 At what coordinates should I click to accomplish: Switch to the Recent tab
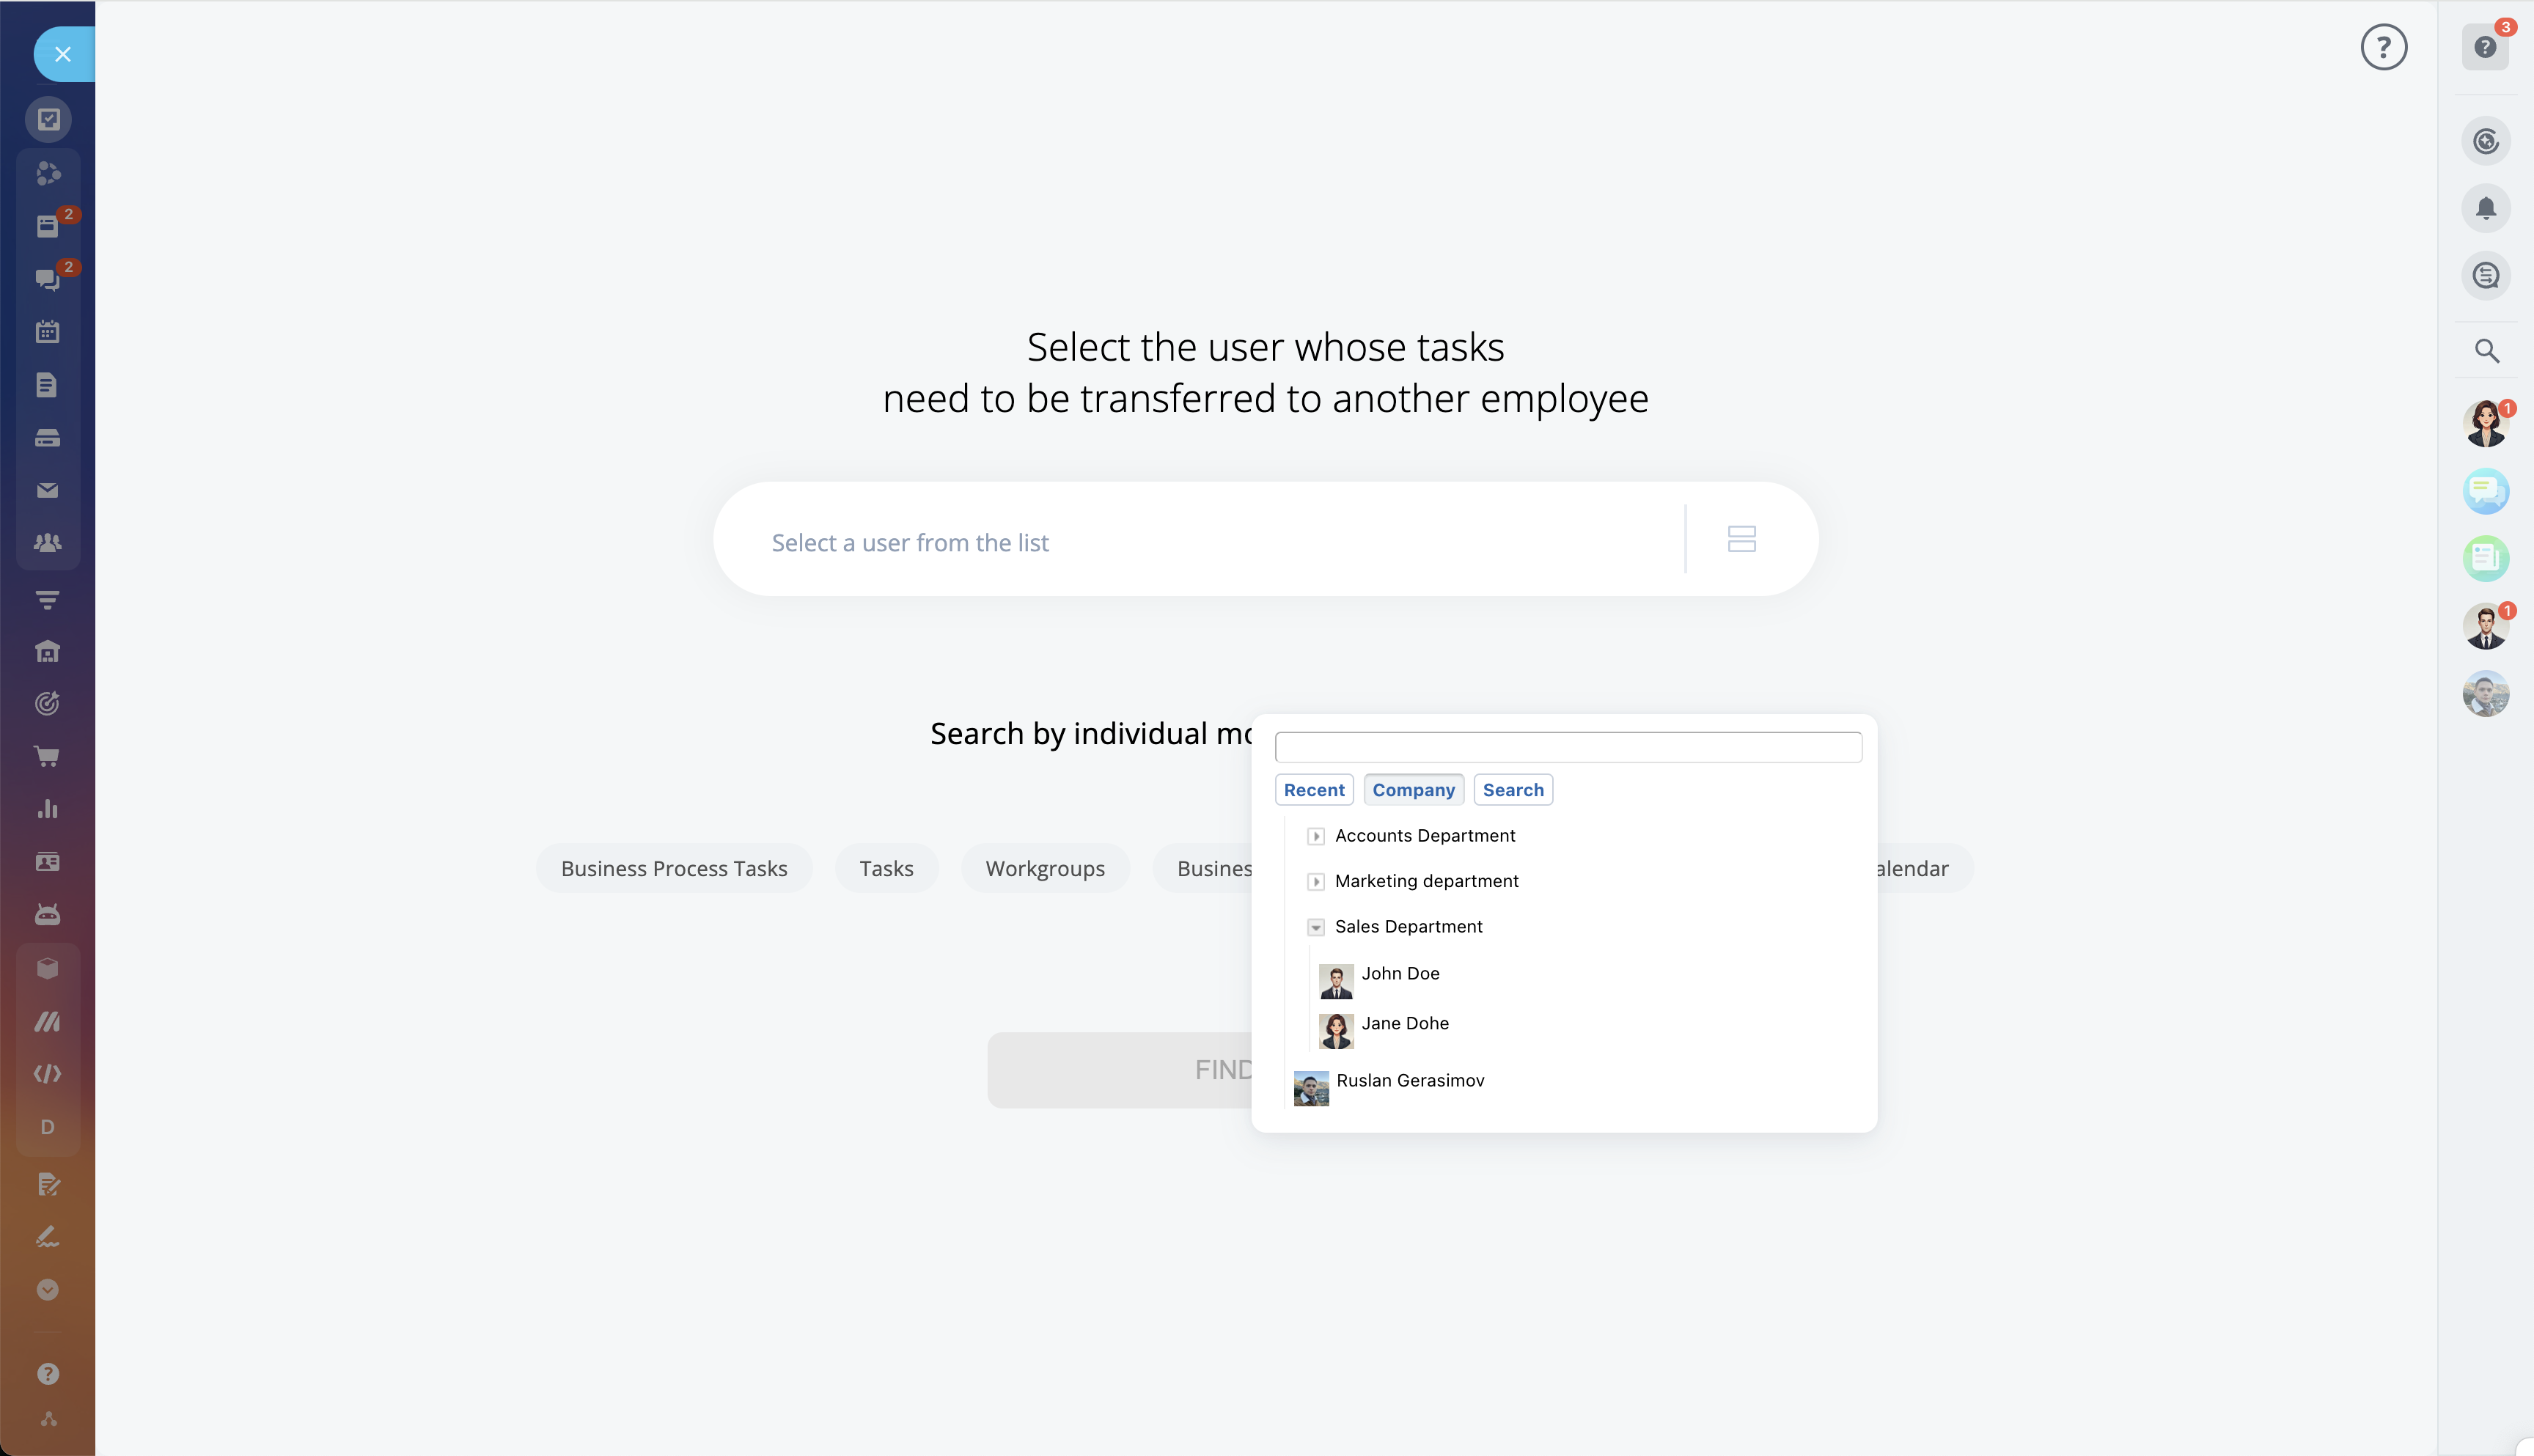click(x=1314, y=790)
